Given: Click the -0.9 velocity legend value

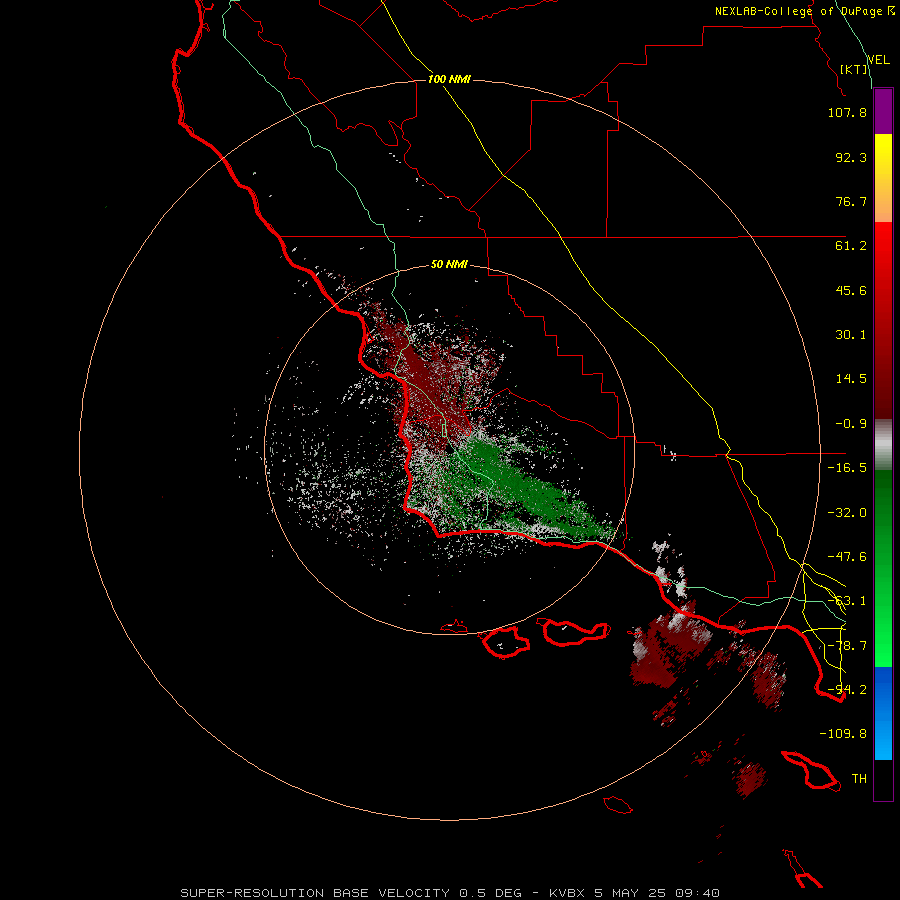Looking at the screenshot, I should (x=851, y=424).
